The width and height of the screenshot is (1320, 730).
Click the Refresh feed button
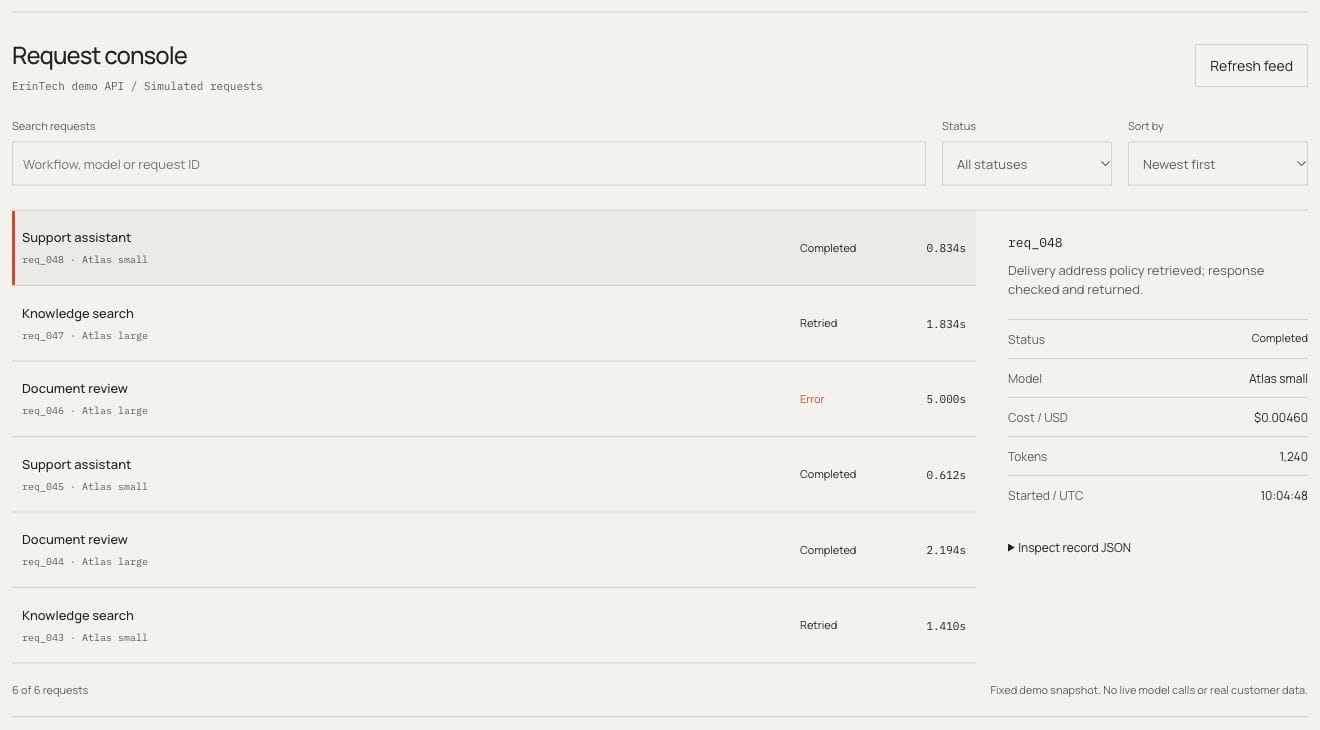click(1251, 66)
